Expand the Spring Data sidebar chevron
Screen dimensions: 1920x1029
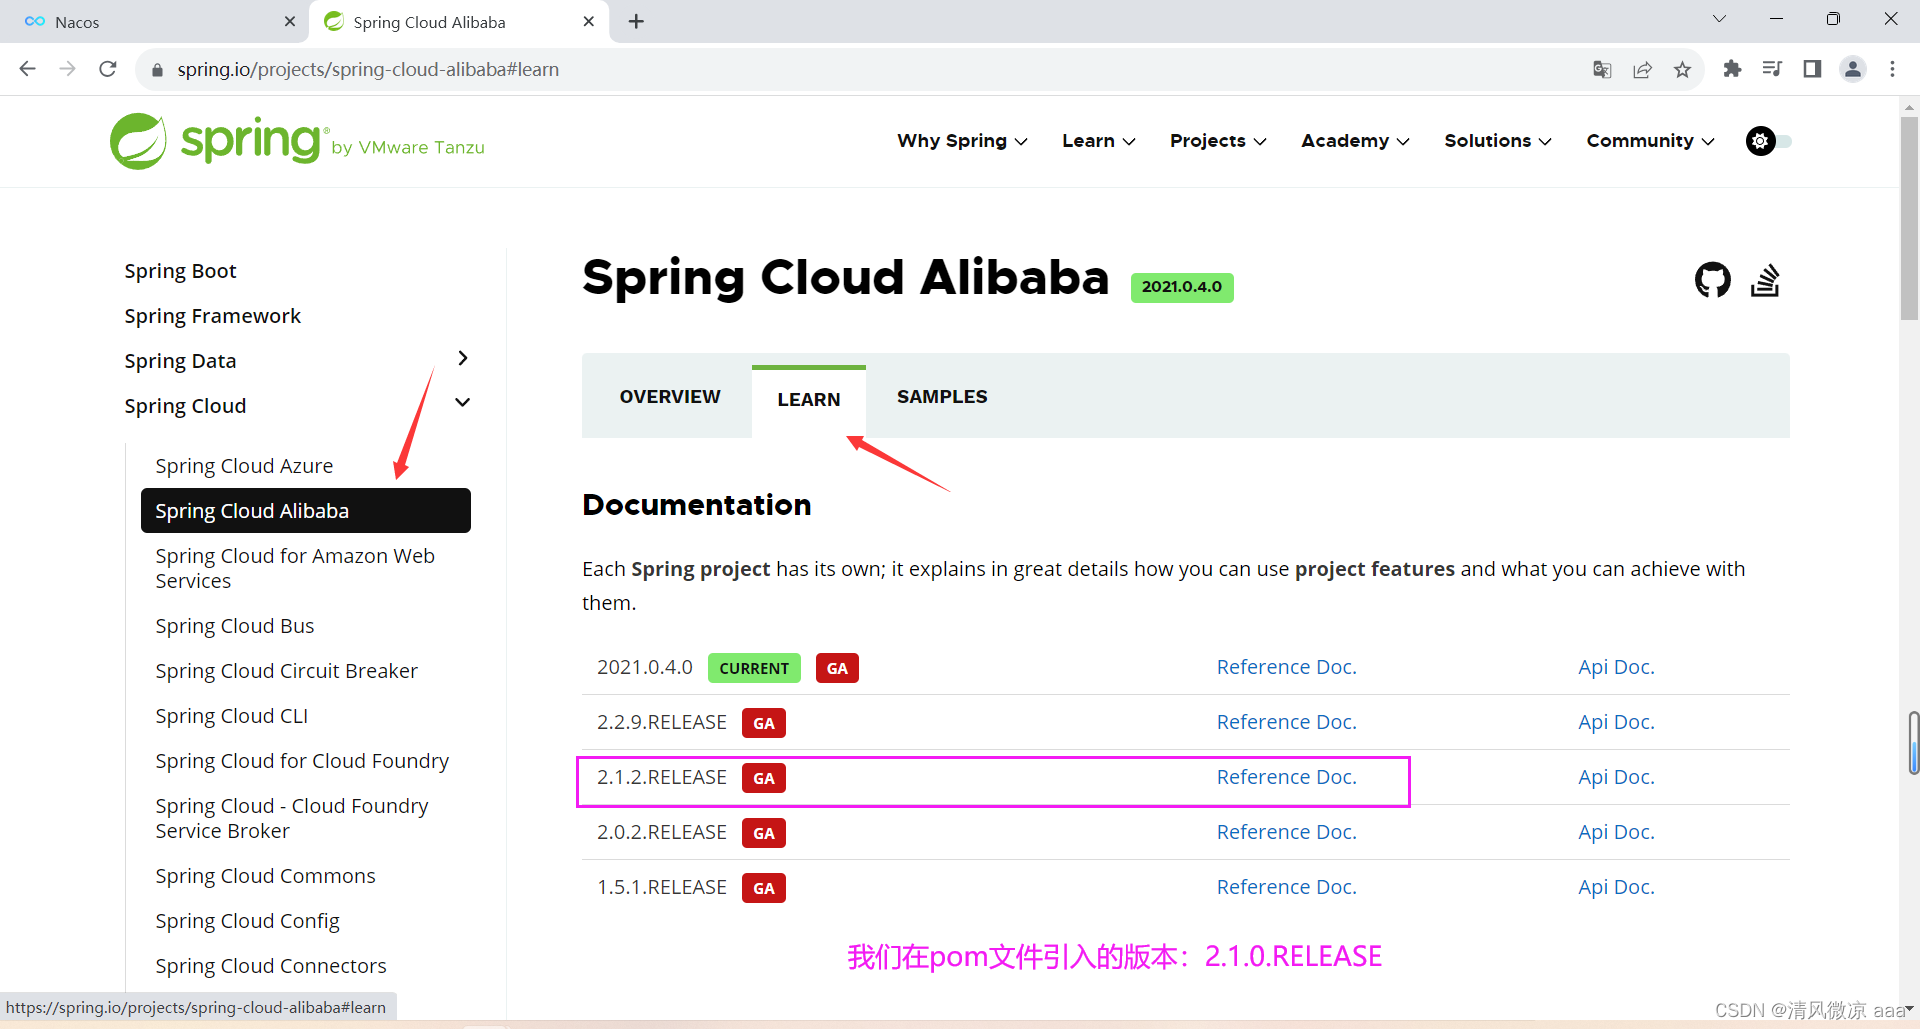(x=462, y=358)
